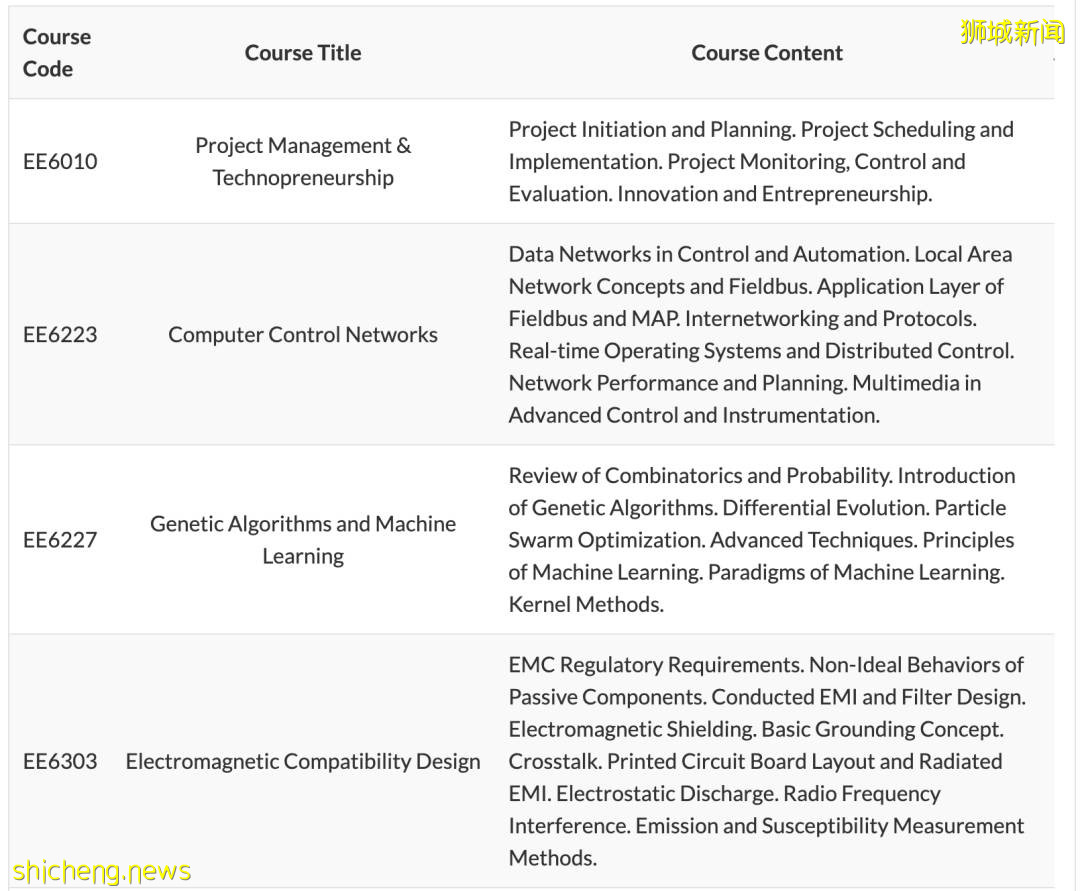Click the Course Code column header
This screenshot has width=1080, height=891.
[57, 53]
